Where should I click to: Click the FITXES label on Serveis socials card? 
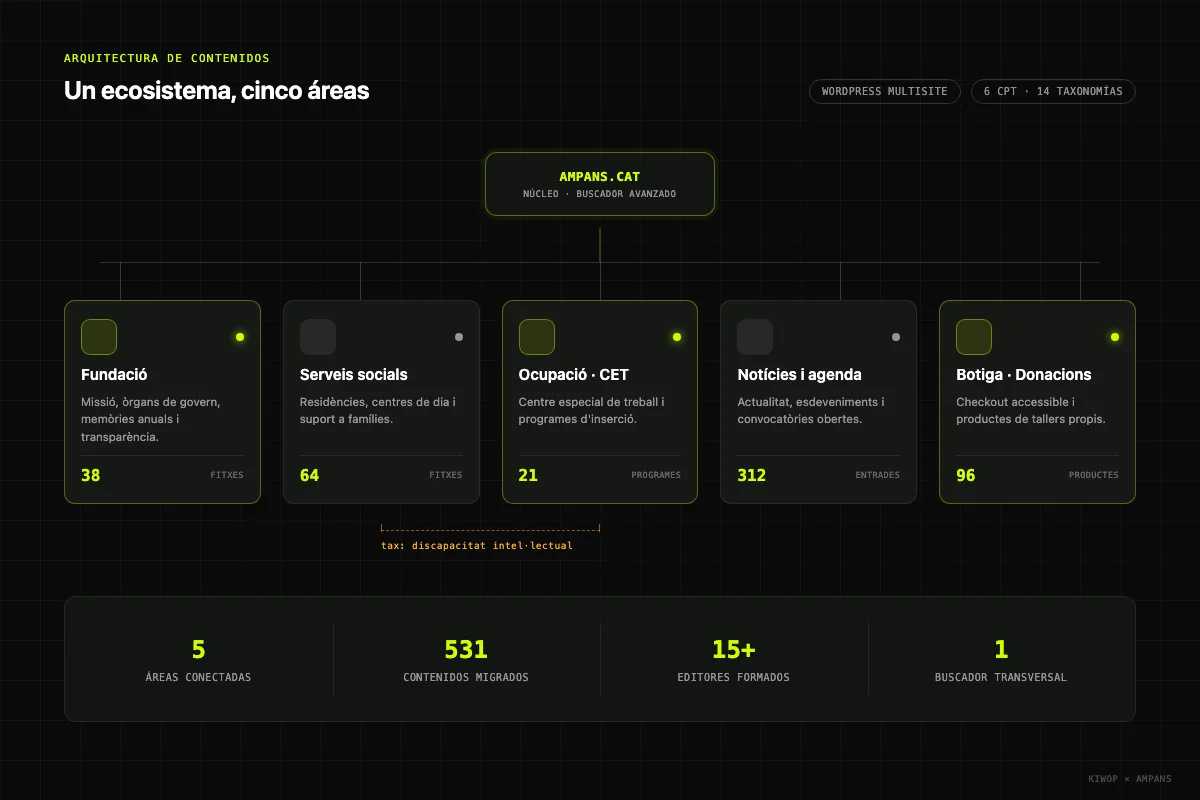(446, 475)
